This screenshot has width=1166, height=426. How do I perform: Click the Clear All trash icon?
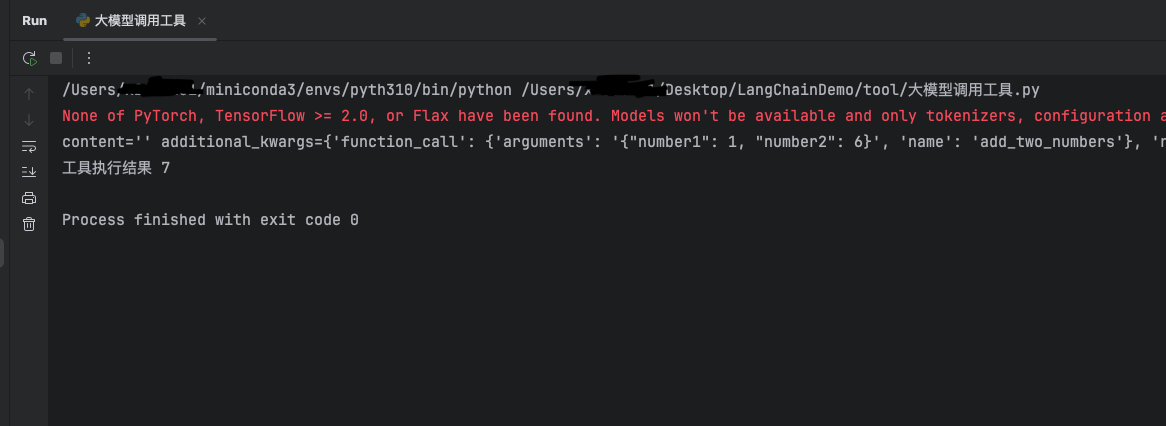pyautogui.click(x=29, y=224)
